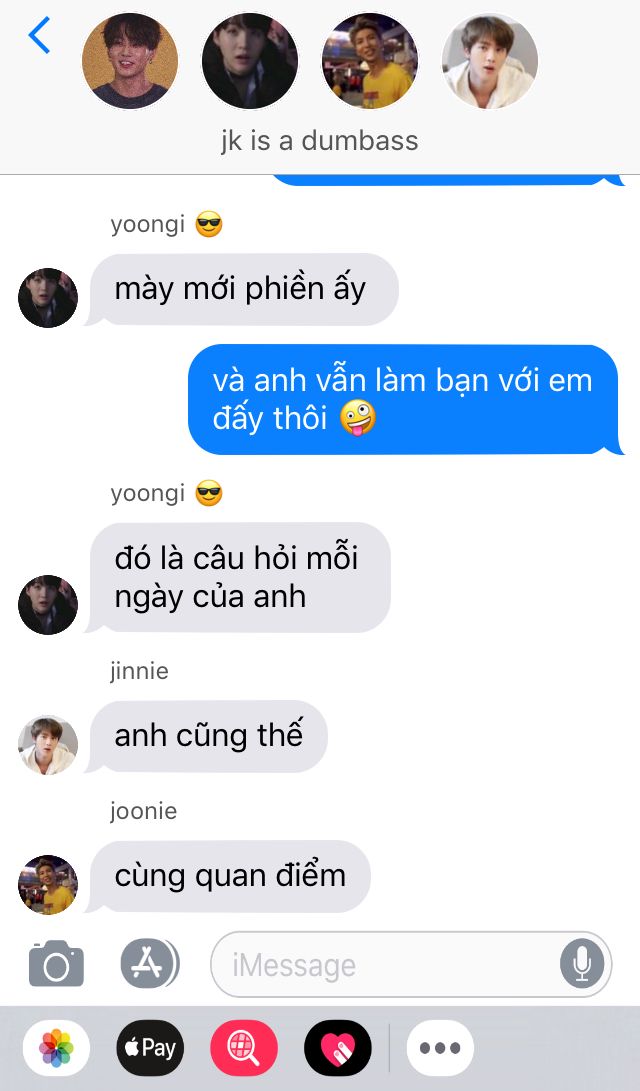Tap the "anh cũng thế" bubble

point(207,736)
